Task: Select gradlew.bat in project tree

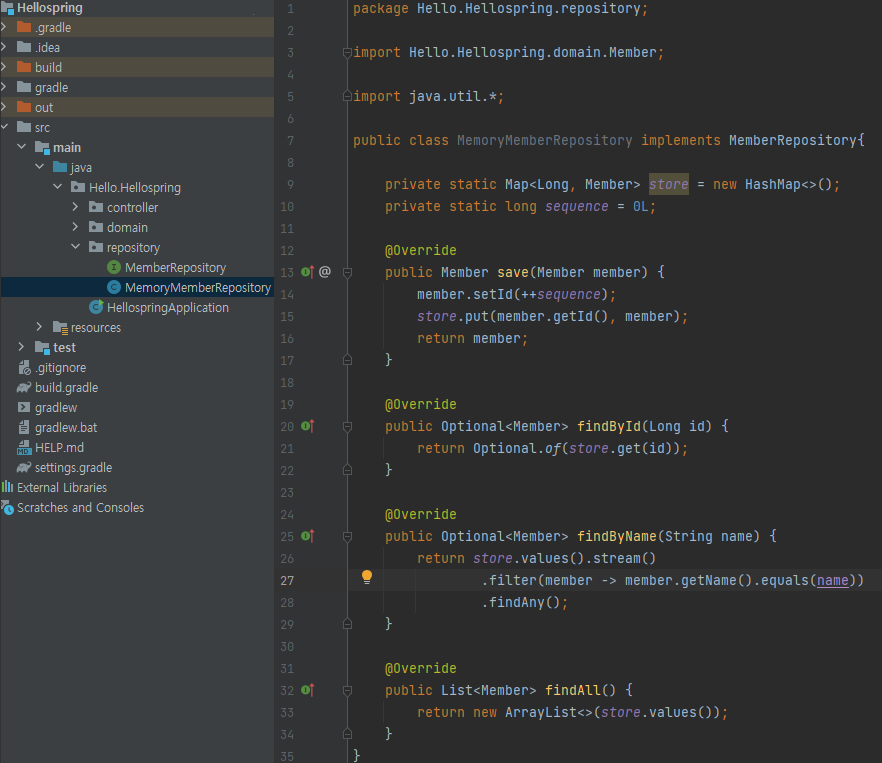Action: 66,428
